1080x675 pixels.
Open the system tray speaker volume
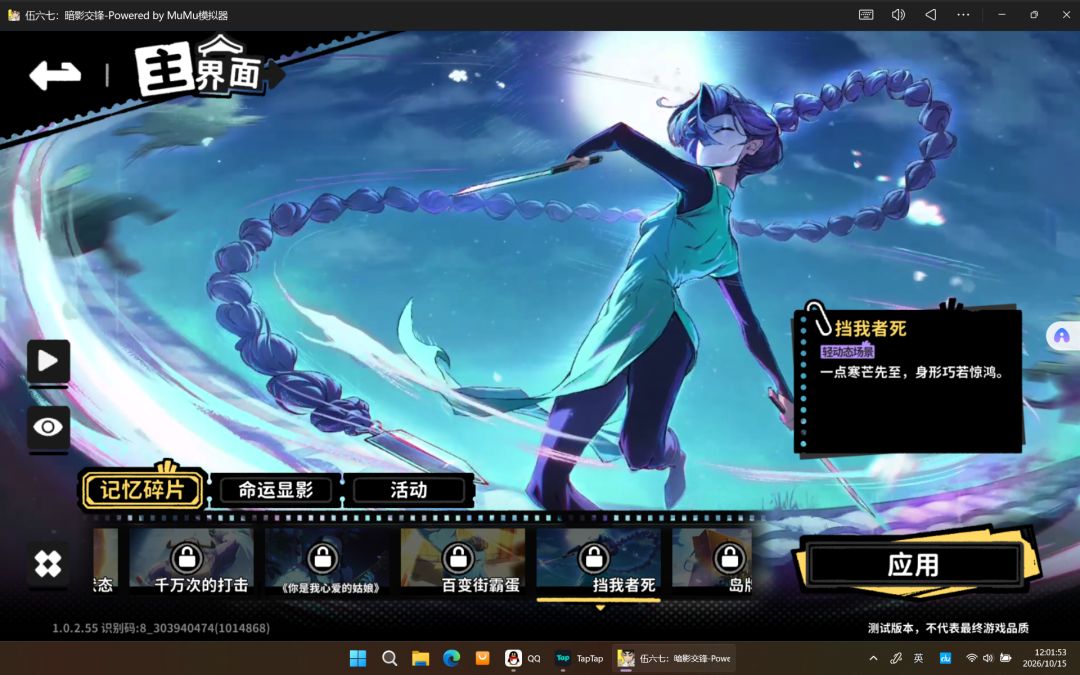point(988,658)
